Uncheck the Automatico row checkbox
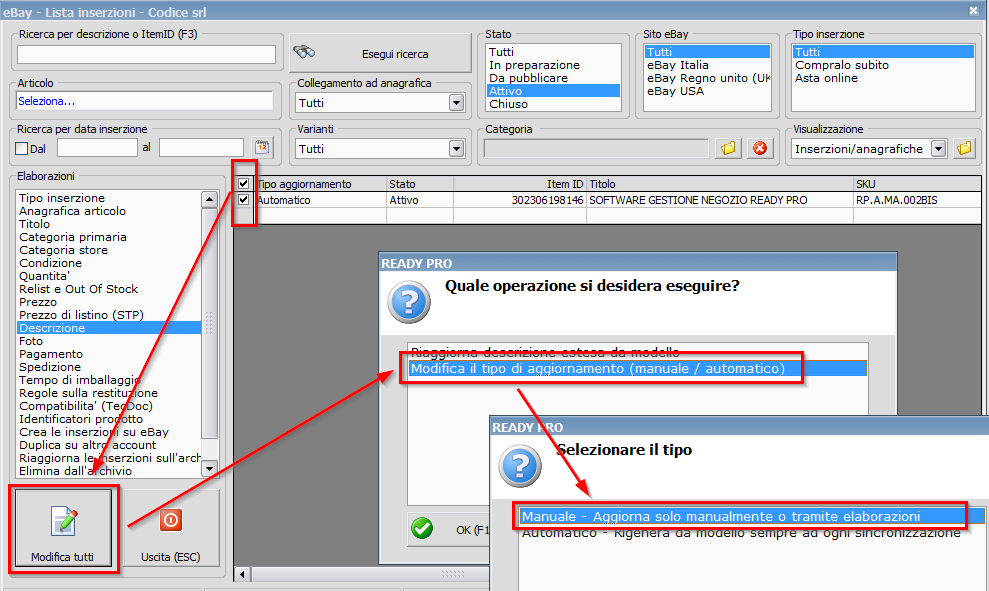 pyautogui.click(x=243, y=200)
